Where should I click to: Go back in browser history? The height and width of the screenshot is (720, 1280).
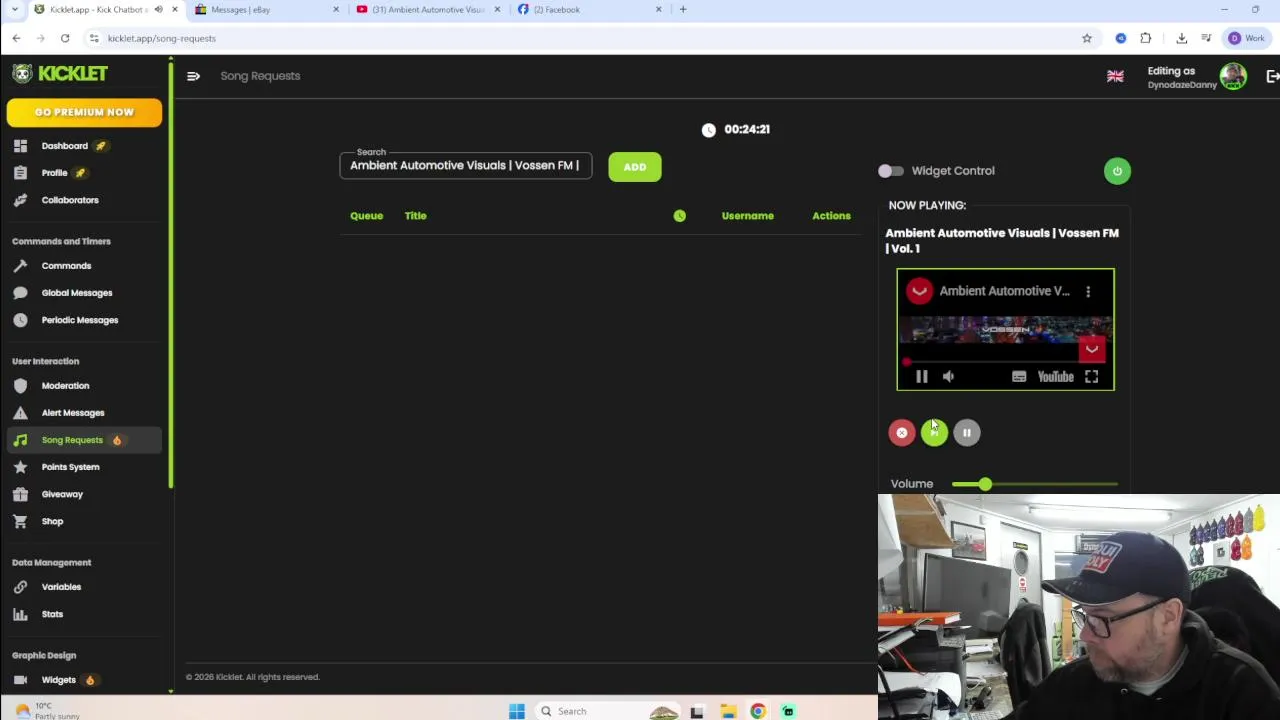pos(16,38)
